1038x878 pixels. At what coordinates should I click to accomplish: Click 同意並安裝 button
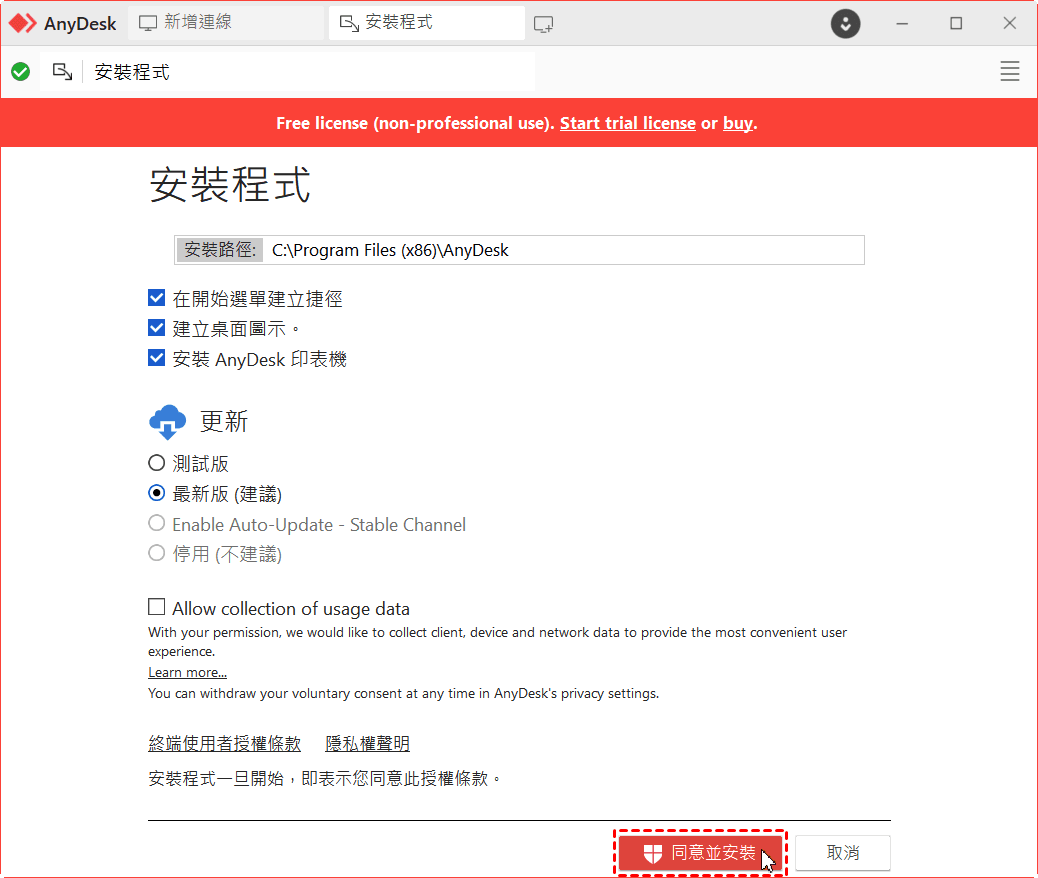[x=700, y=853]
